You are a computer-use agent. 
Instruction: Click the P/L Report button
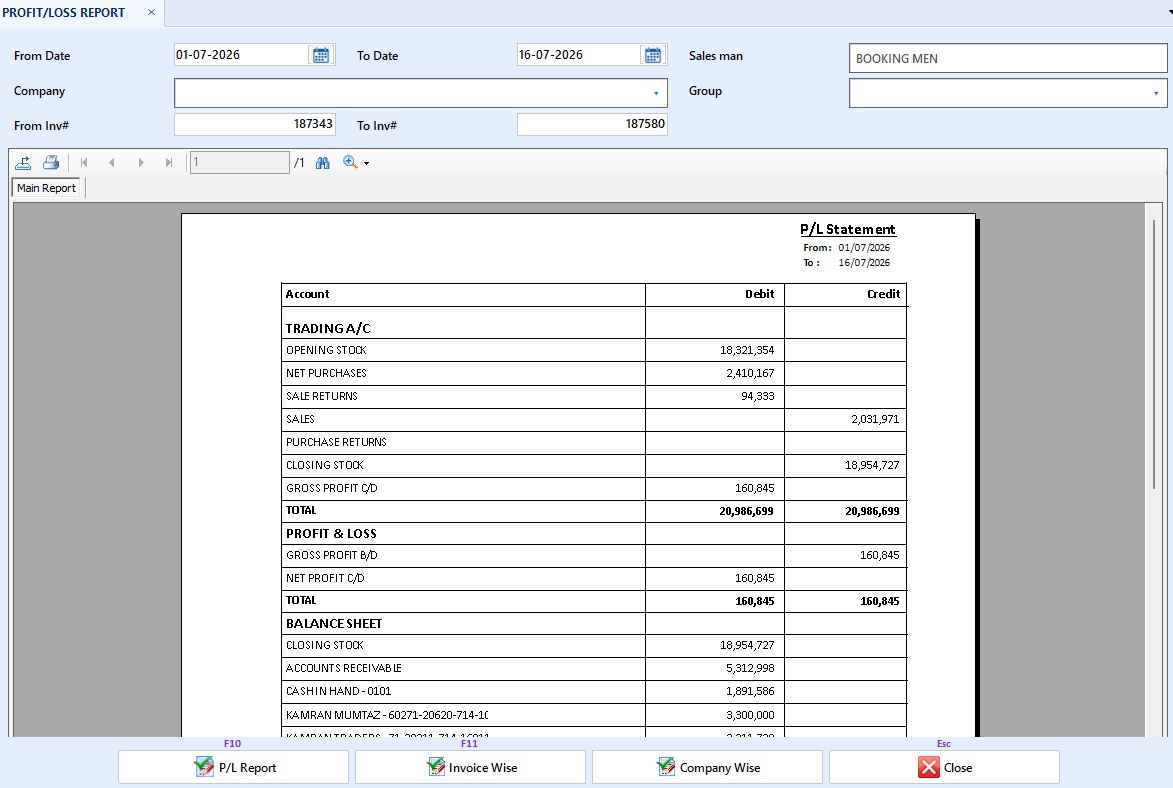[x=233, y=767]
